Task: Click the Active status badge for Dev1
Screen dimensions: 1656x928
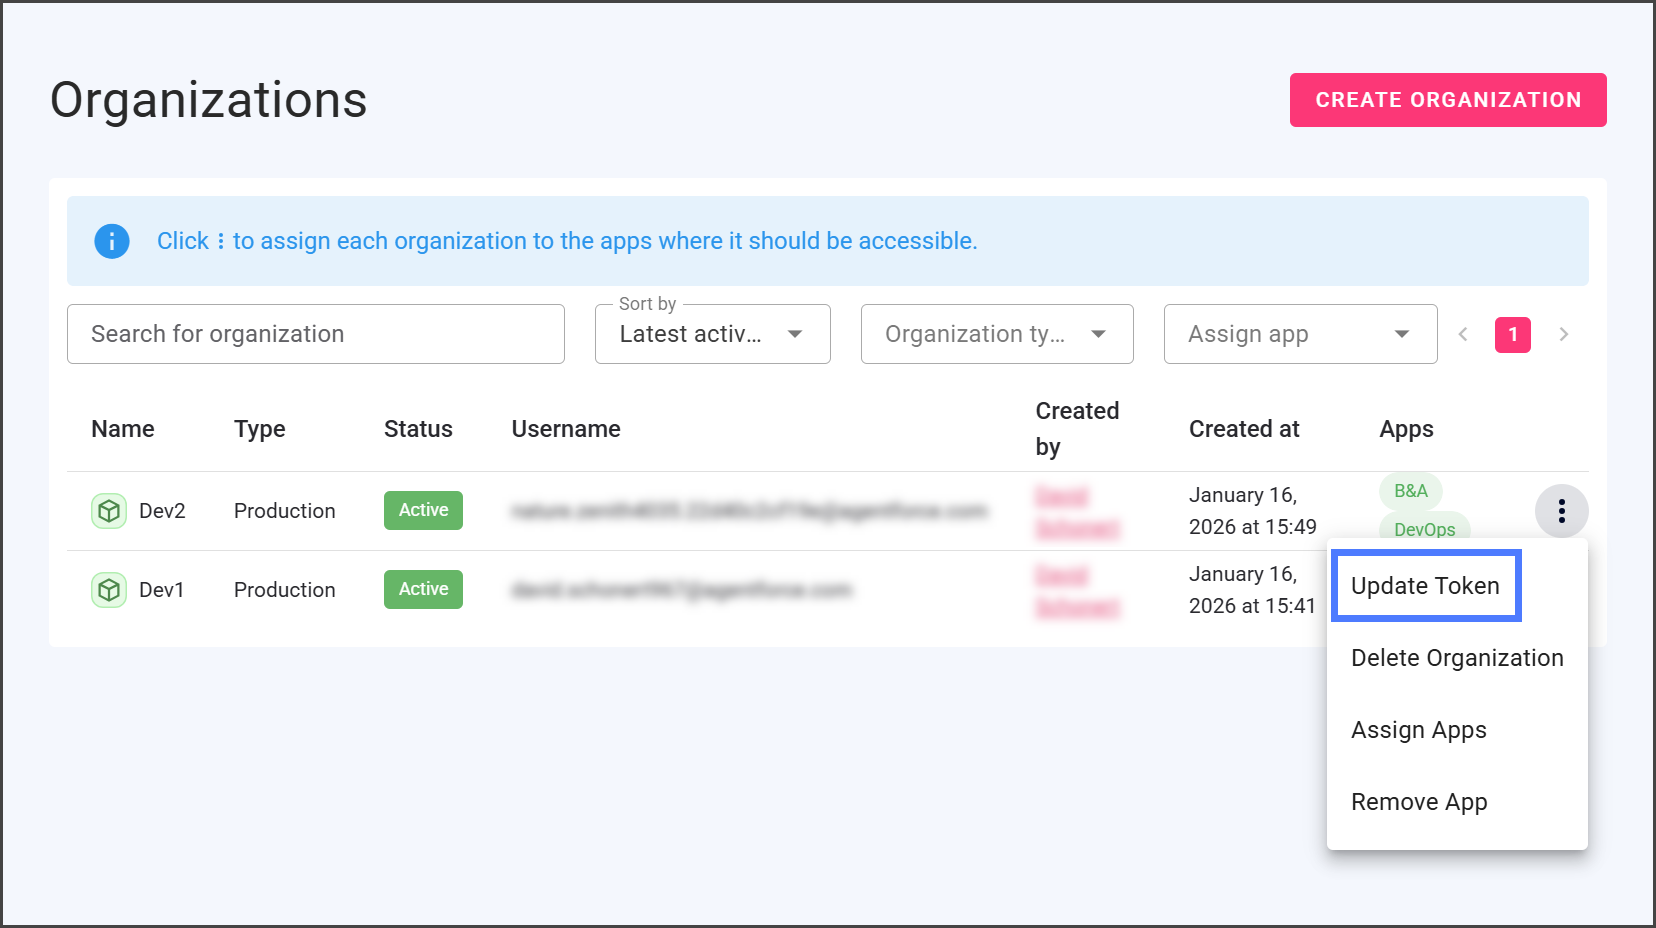Action: click(x=423, y=589)
